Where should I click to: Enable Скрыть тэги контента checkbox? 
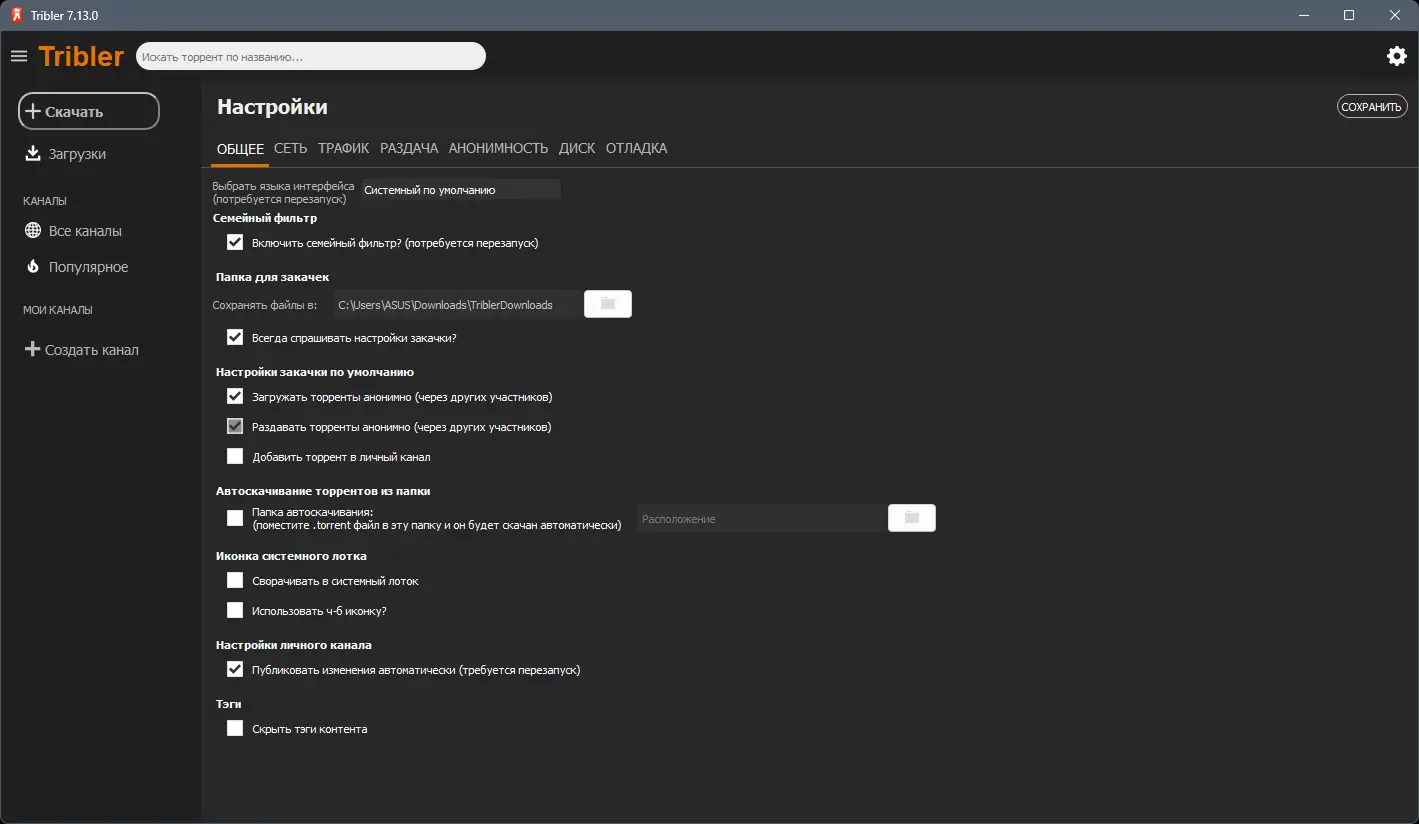click(235, 728)
